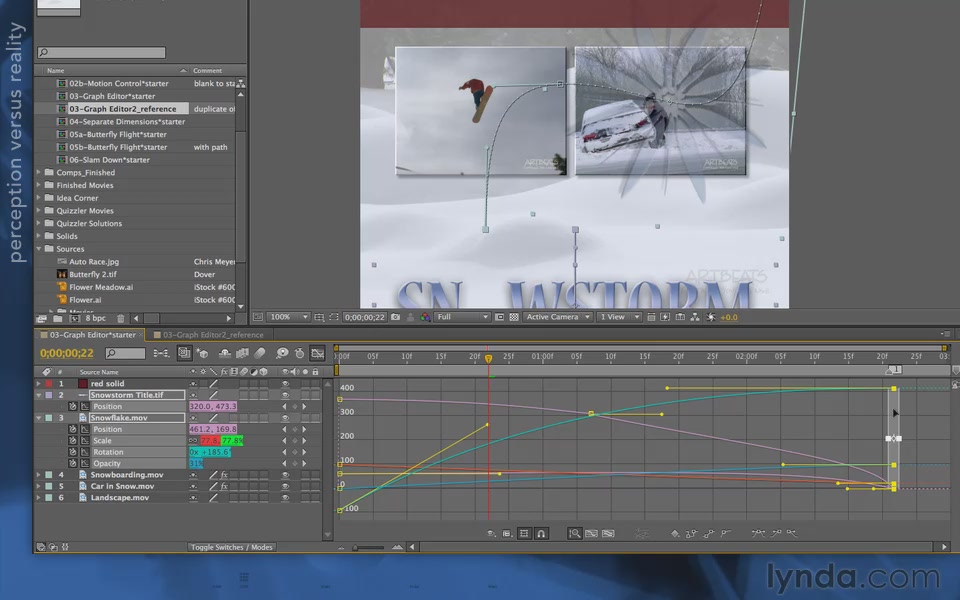The height and width of the screenshot is (600, 960).
Task: Click the Brainstorm icon in the timeline
Action: click(282, 353)
